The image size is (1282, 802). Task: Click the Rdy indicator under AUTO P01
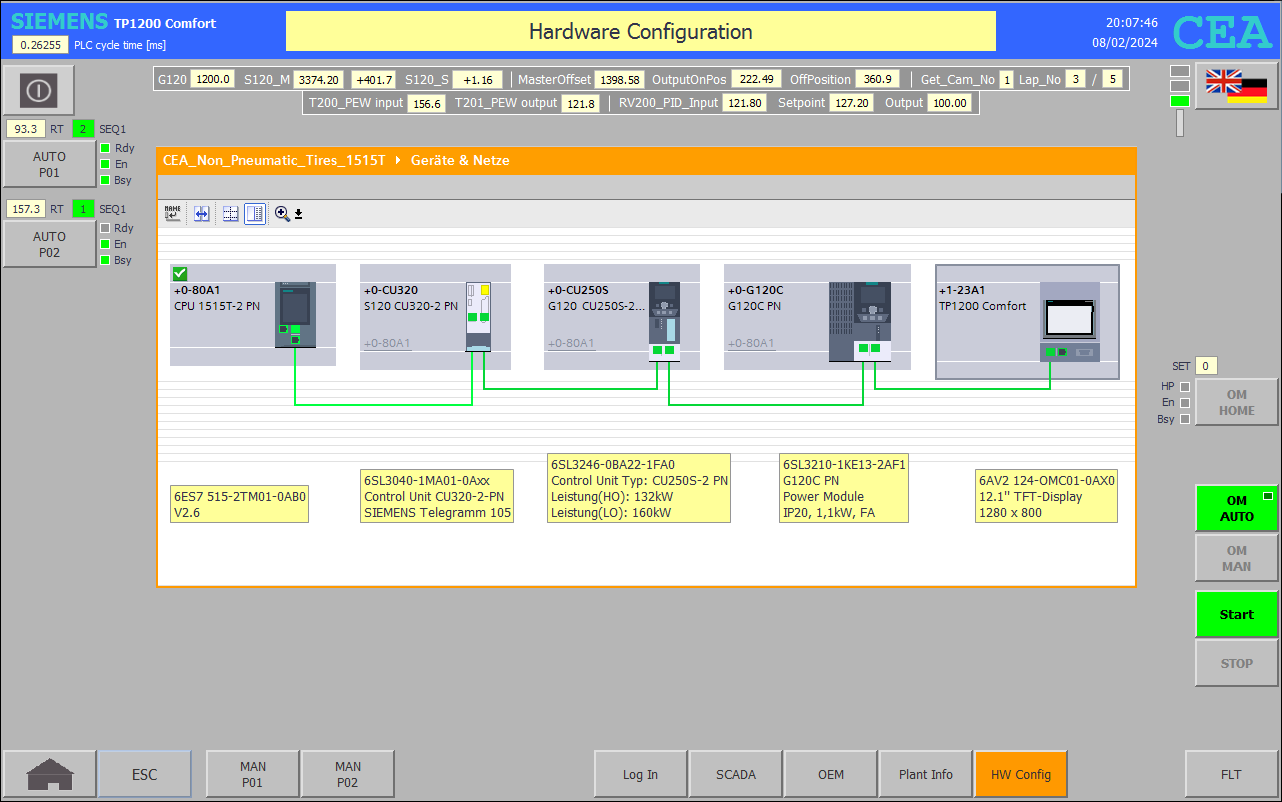pyautogui.click(x=104, y=148)
